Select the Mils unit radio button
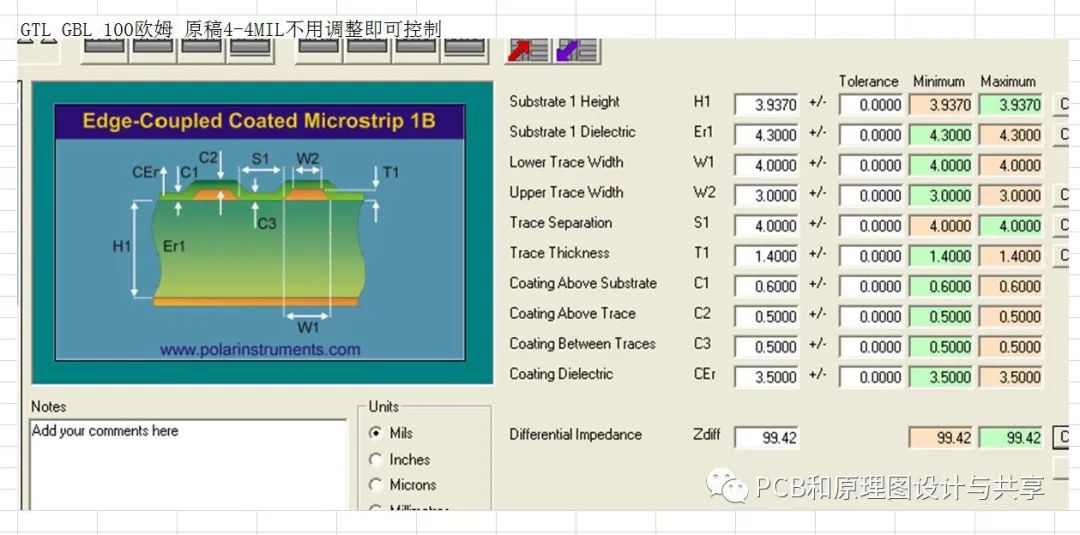This screenshot has height=535, width=1080. pyautogui.click(x=376, y=433)
